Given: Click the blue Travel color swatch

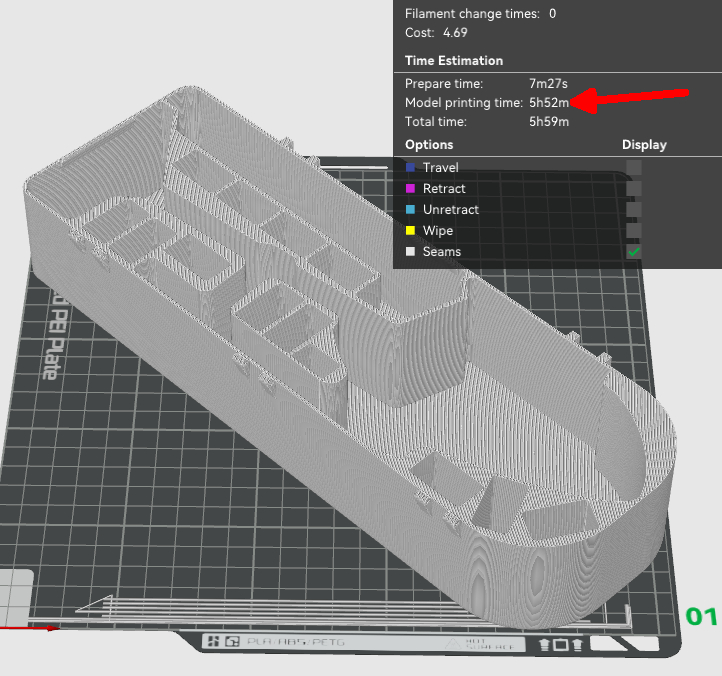Looking at the screenshot, I should [411, 168].
